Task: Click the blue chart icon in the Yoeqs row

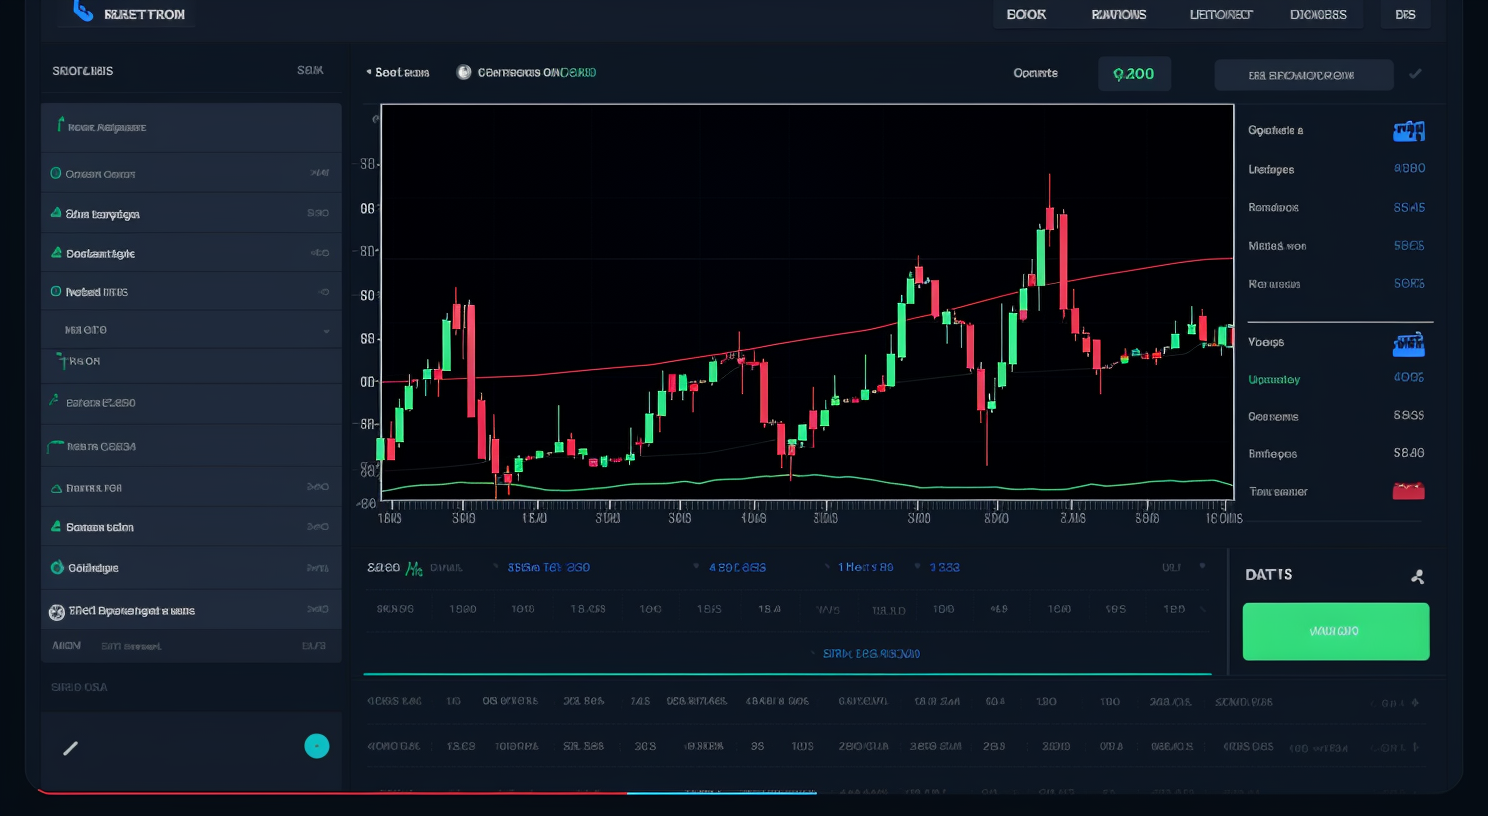Action: pyautogui.click(x=1409, y=345)
